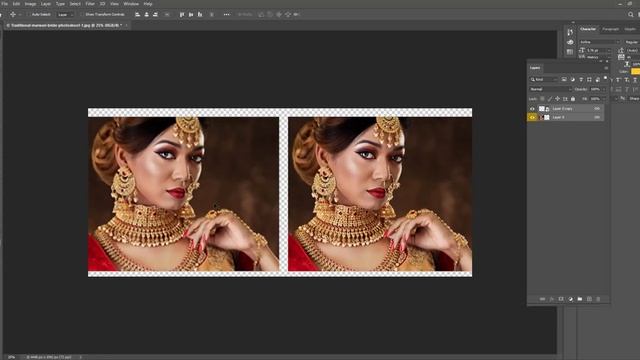Toggle the Auto-Select checkbox
Screen dimensions: 640x360
tap(29, 14)
